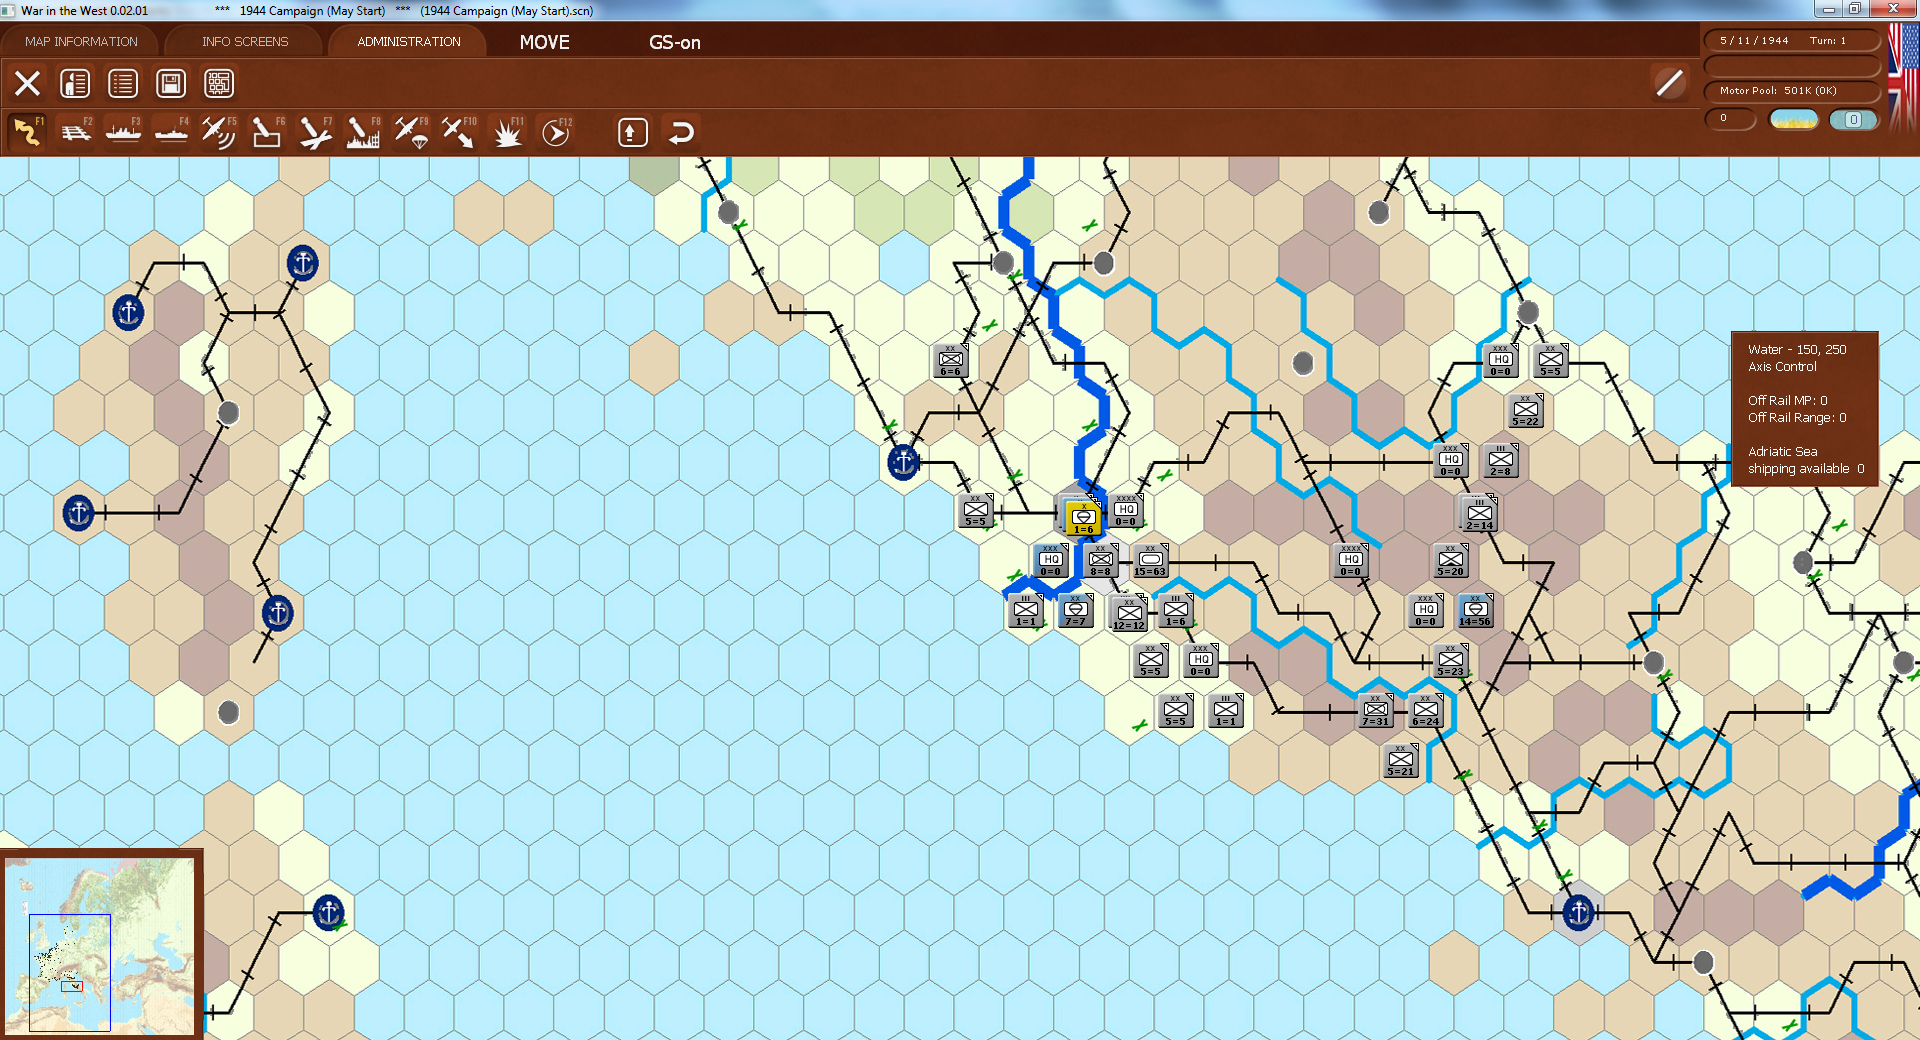Click the port anchor nearest the yellow unit
1920x1040 pixels.
(903, 462)
